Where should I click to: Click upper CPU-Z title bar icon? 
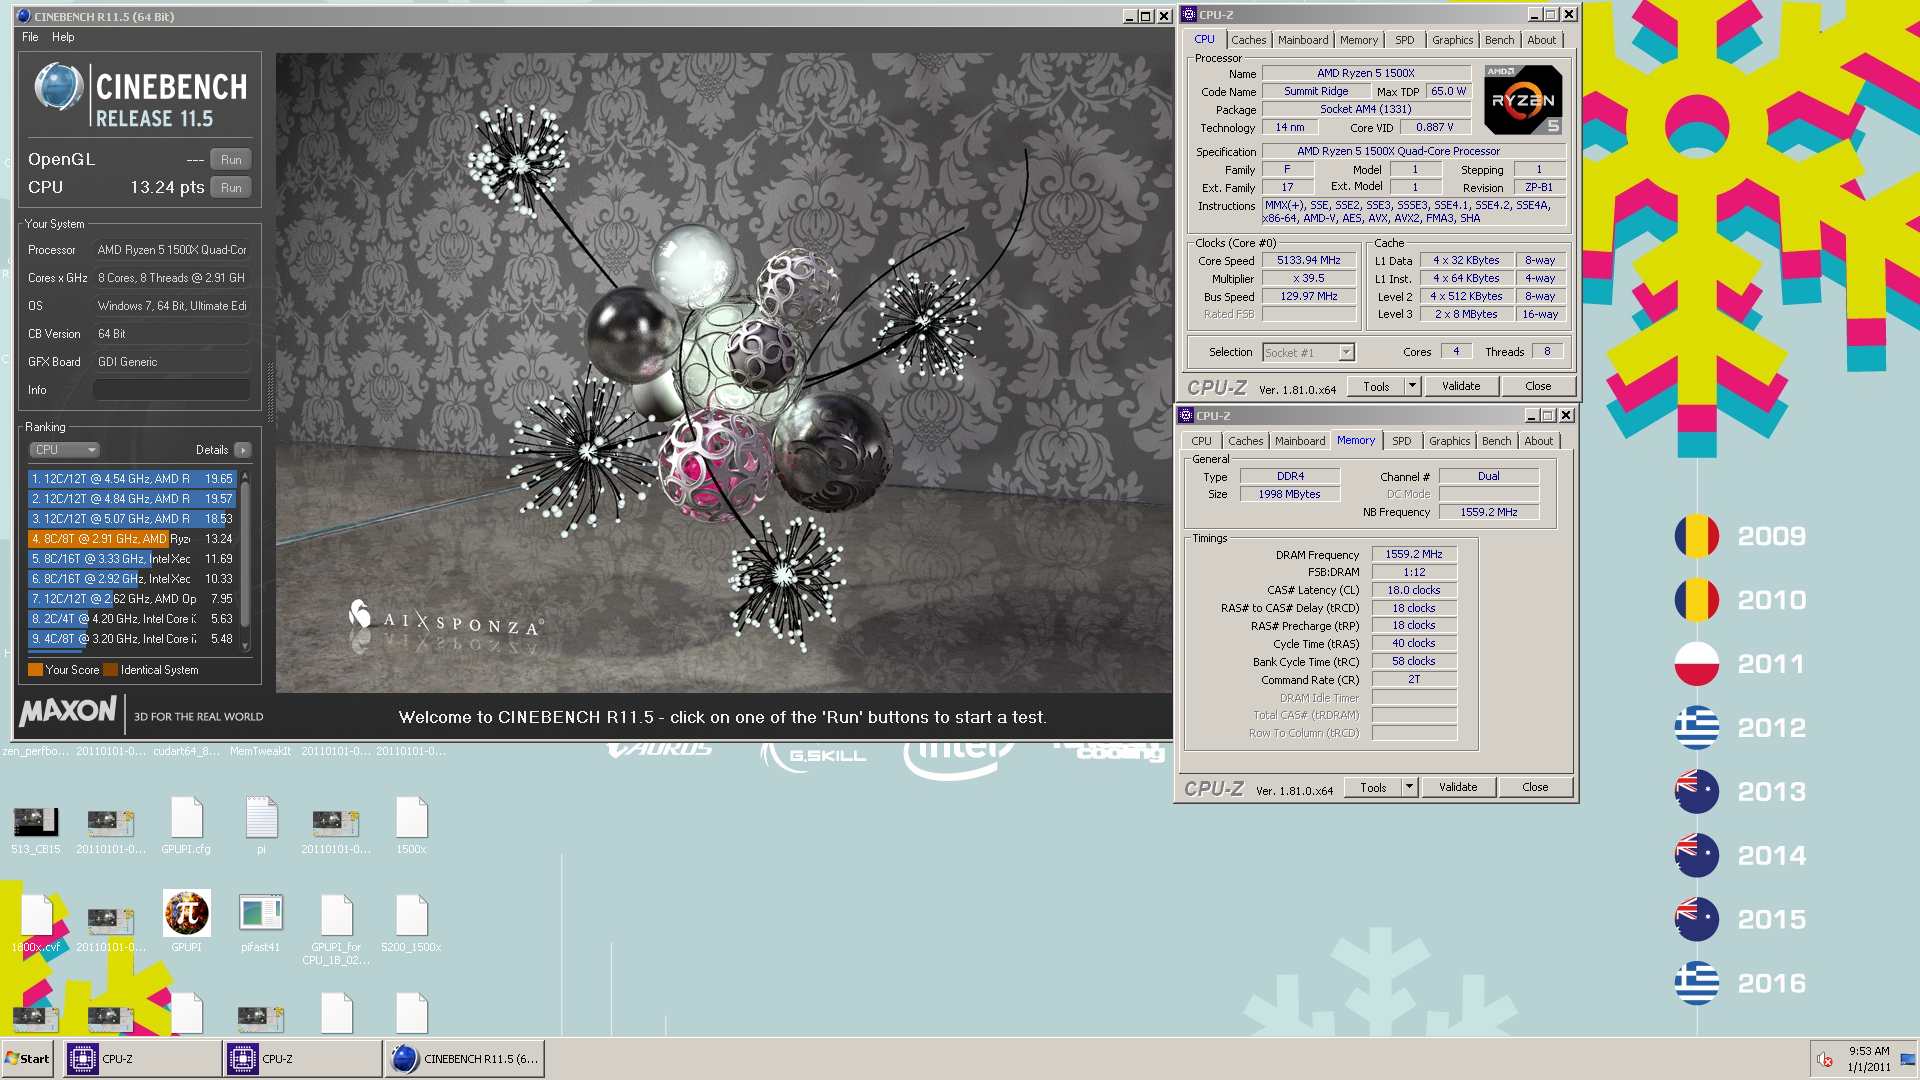click(1189, 15)
